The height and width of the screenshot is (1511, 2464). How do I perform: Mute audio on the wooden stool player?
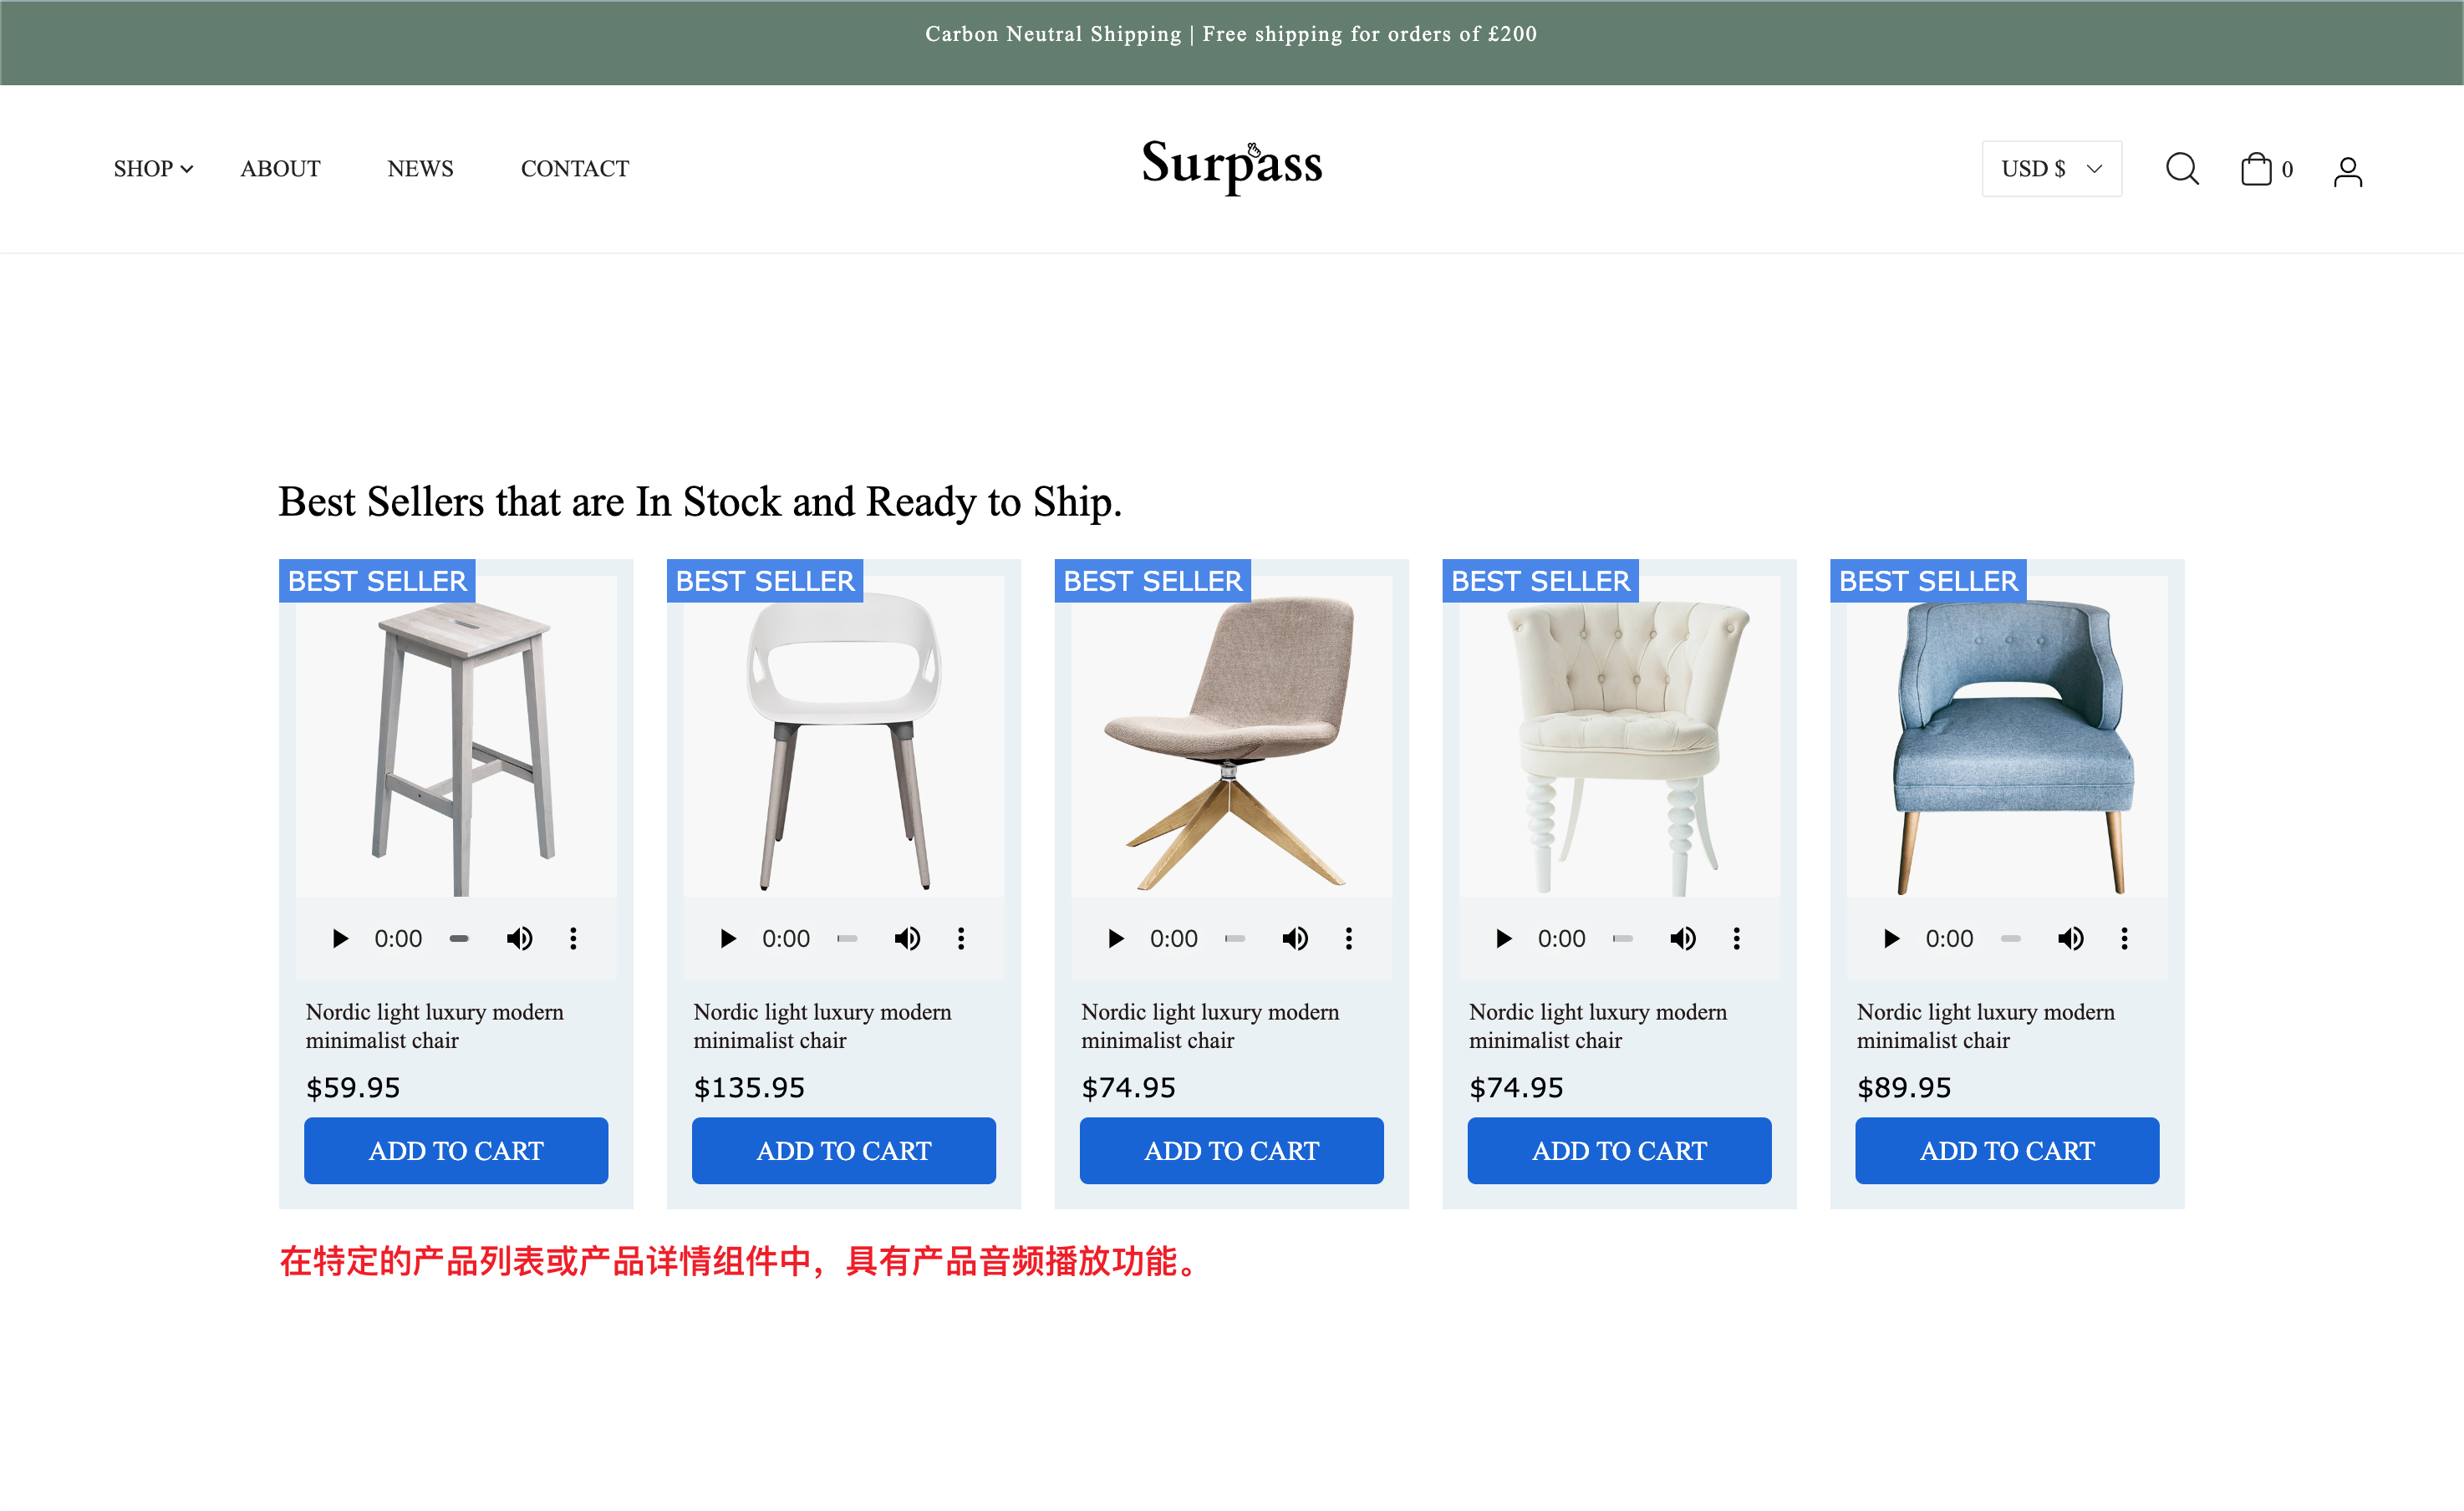pyautogui.click(x=519, y=938)
